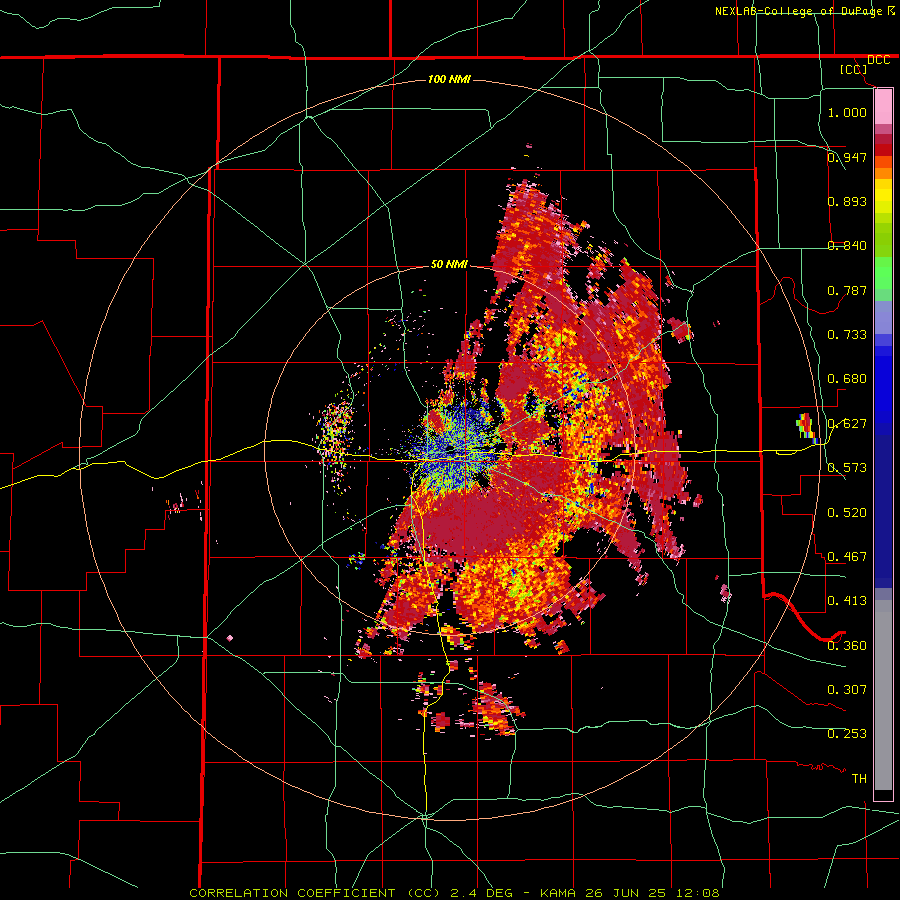This screenshot has height=900, width=900.
Task: Click the pink top segment of the color scale
Action: tap(883, 107)
